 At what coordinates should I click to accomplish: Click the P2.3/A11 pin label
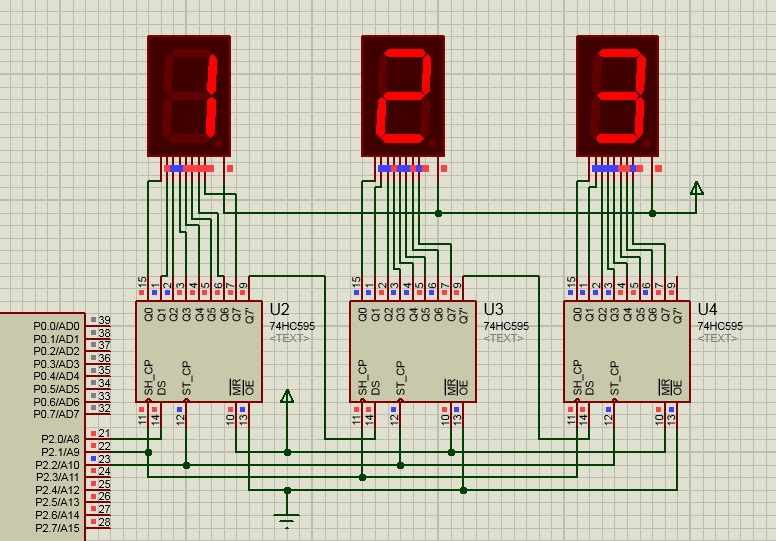pyautogui.click(x=57, y=477)
